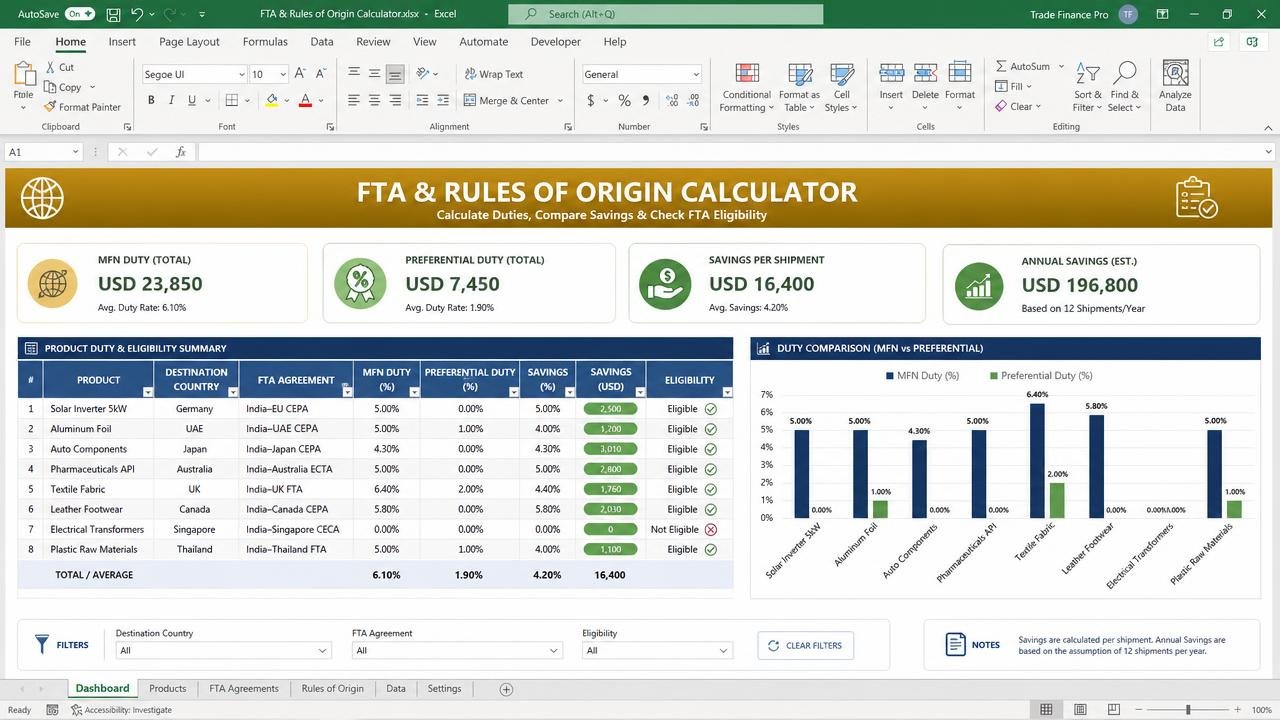This screenshot has height=720, width=1280.
Task: Toggle Bold formatting
Action: (151, 100)
